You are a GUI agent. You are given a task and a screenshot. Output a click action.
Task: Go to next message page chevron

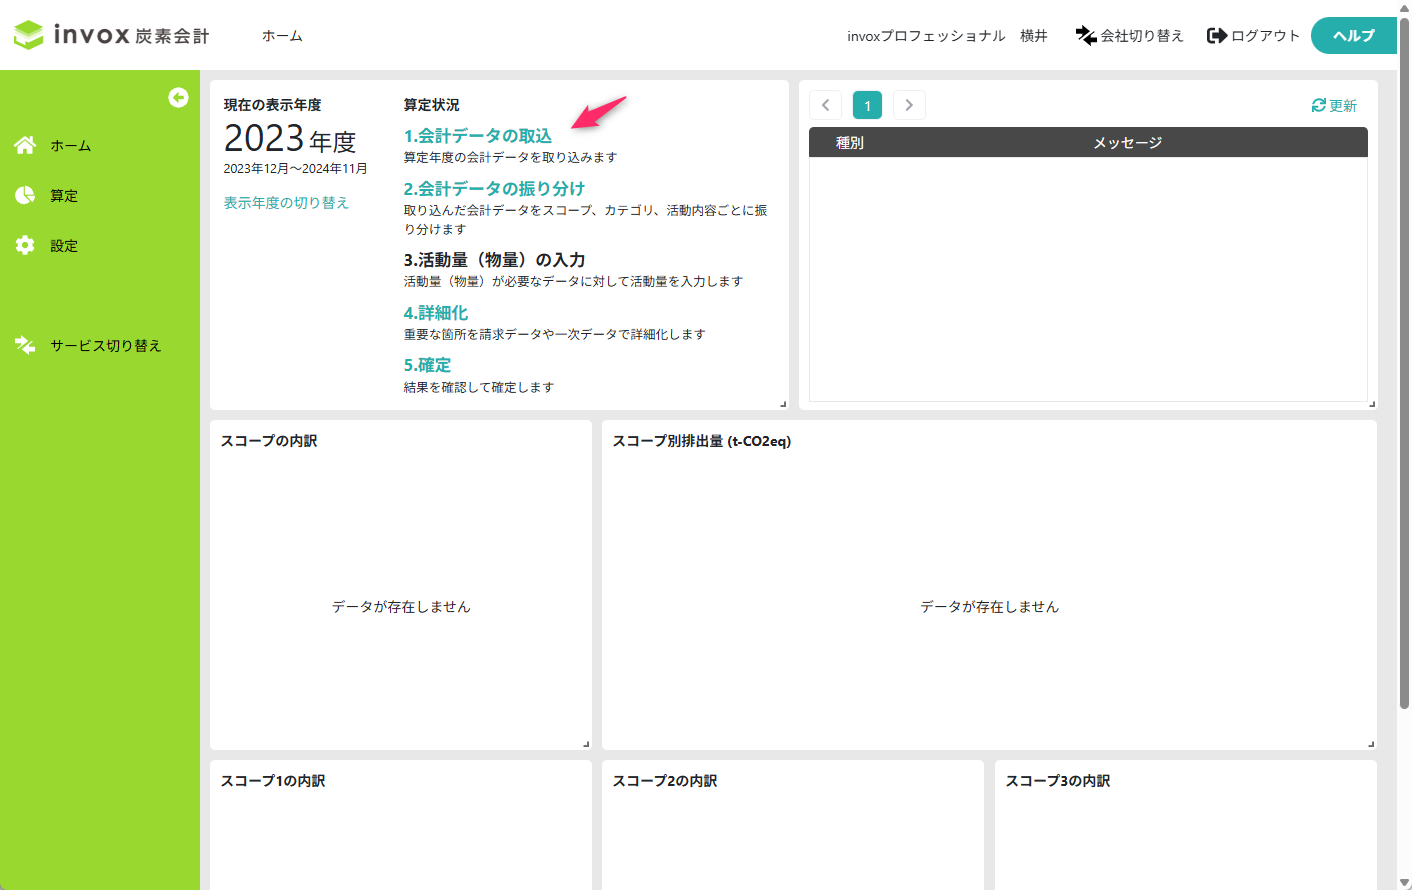pyautogui.click(x=909, y=105)
